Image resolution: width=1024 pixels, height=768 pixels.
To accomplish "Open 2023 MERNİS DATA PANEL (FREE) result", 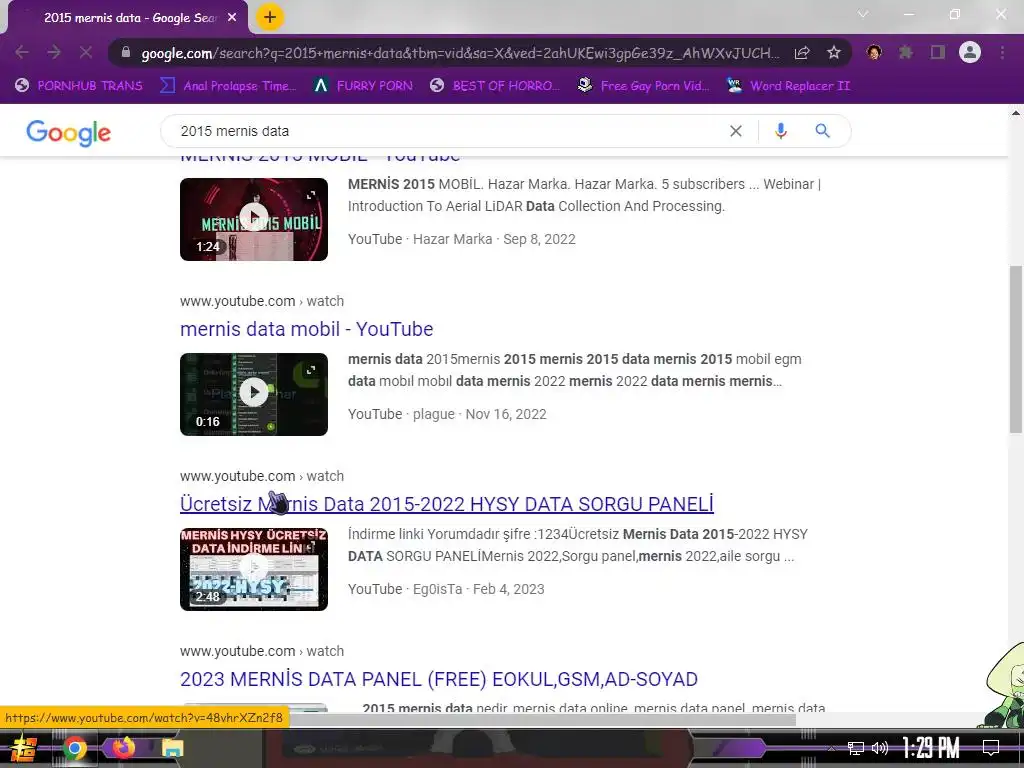I will tap(439, 679).
